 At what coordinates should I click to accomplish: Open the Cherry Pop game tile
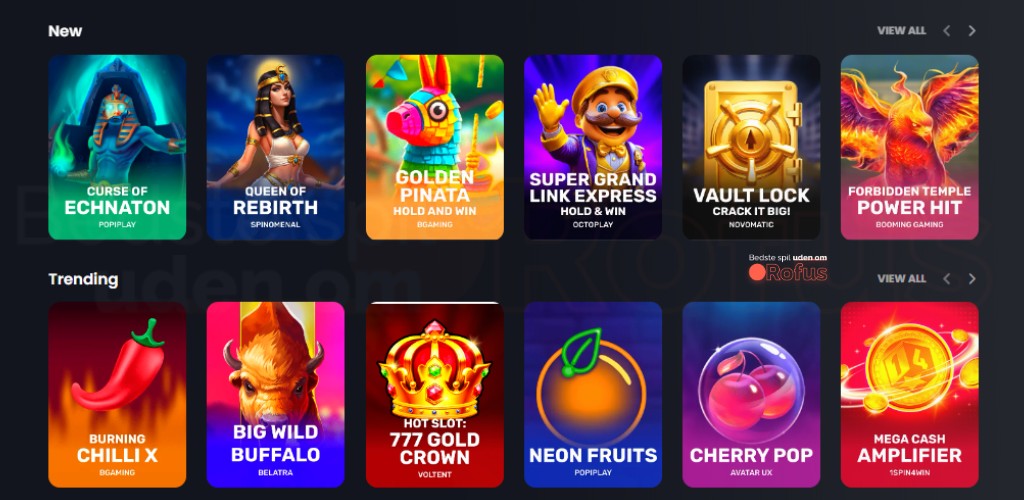pyautogui.click(x=751, y=394)
